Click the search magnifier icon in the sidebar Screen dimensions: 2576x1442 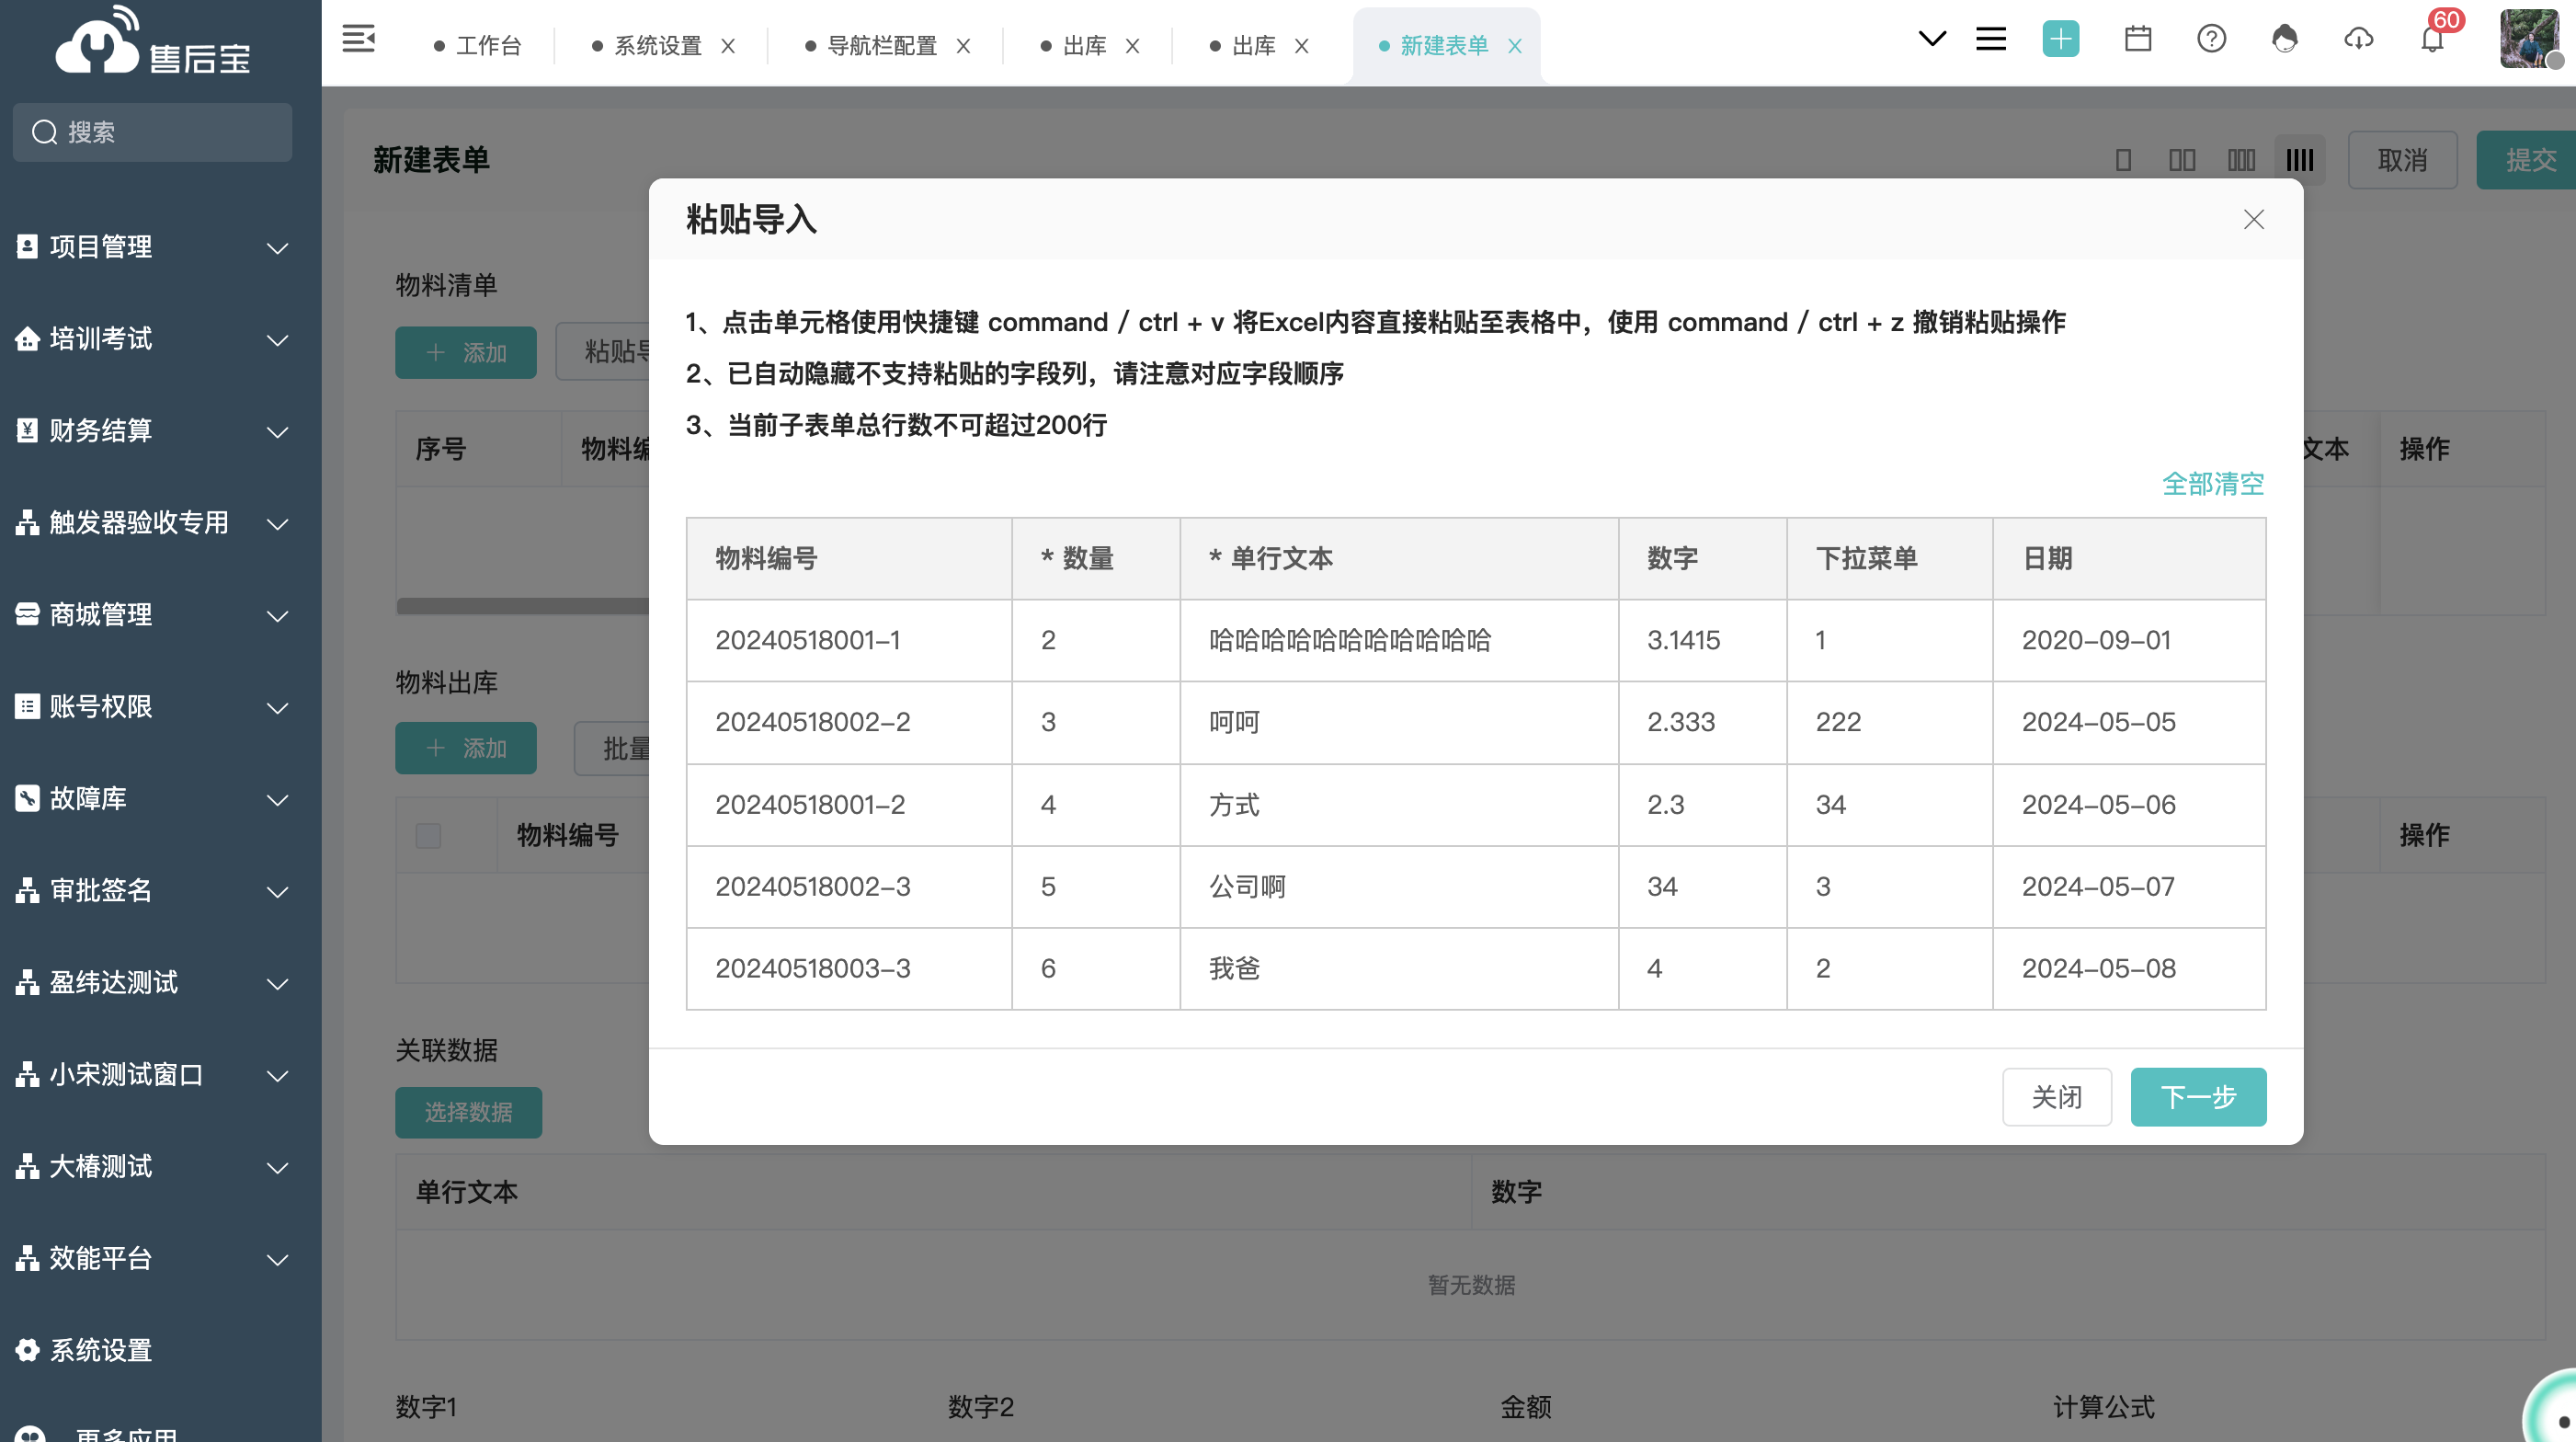pos(44,132)
